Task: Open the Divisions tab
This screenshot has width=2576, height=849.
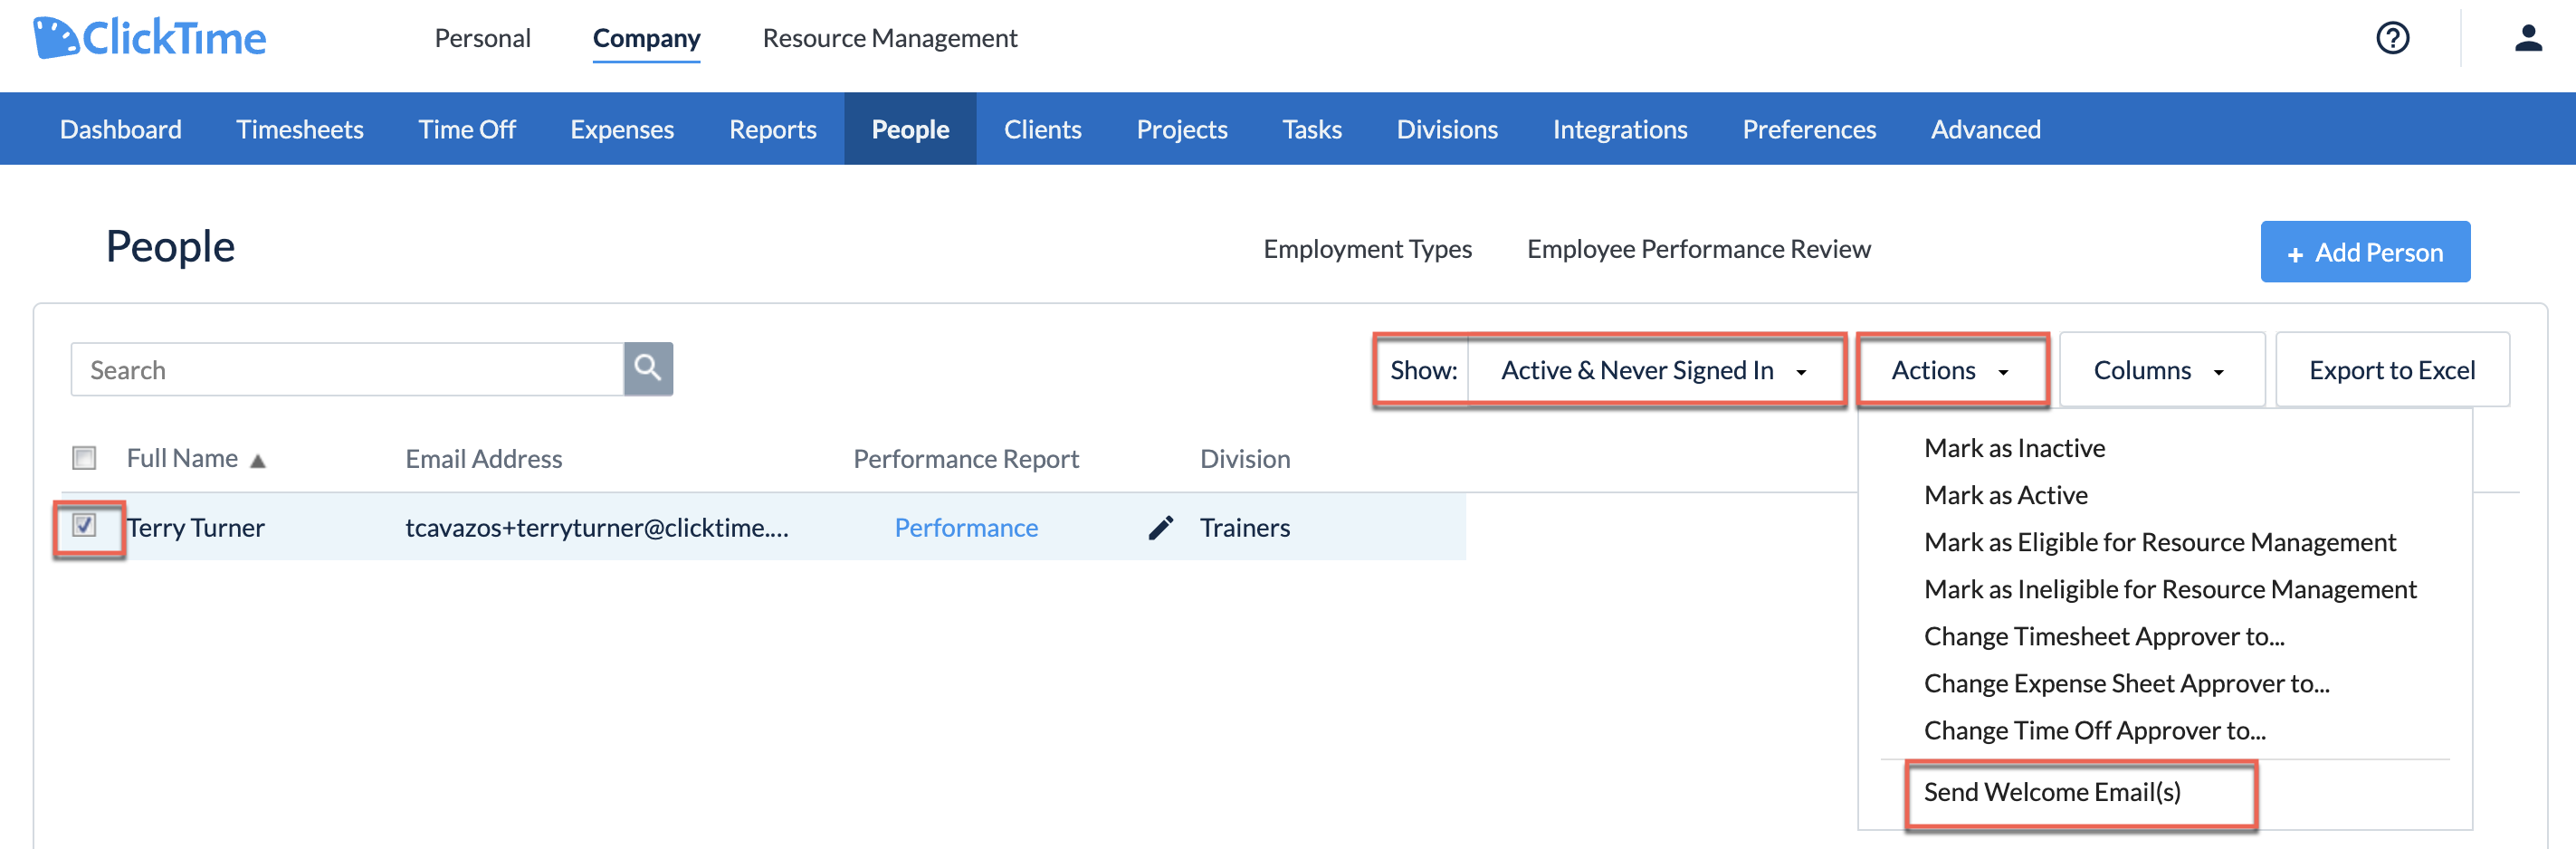Action: click(1447, 129)
